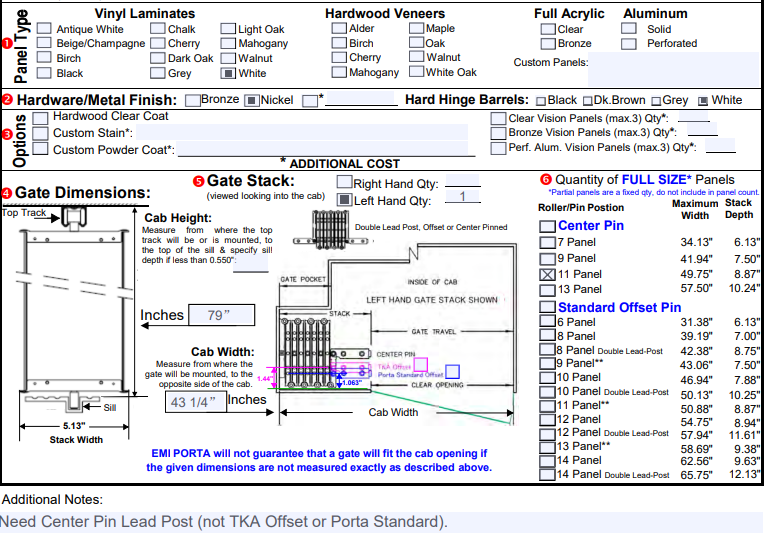
Task: Check the custom asterisk hardware finish box
Action: point(310,101)
